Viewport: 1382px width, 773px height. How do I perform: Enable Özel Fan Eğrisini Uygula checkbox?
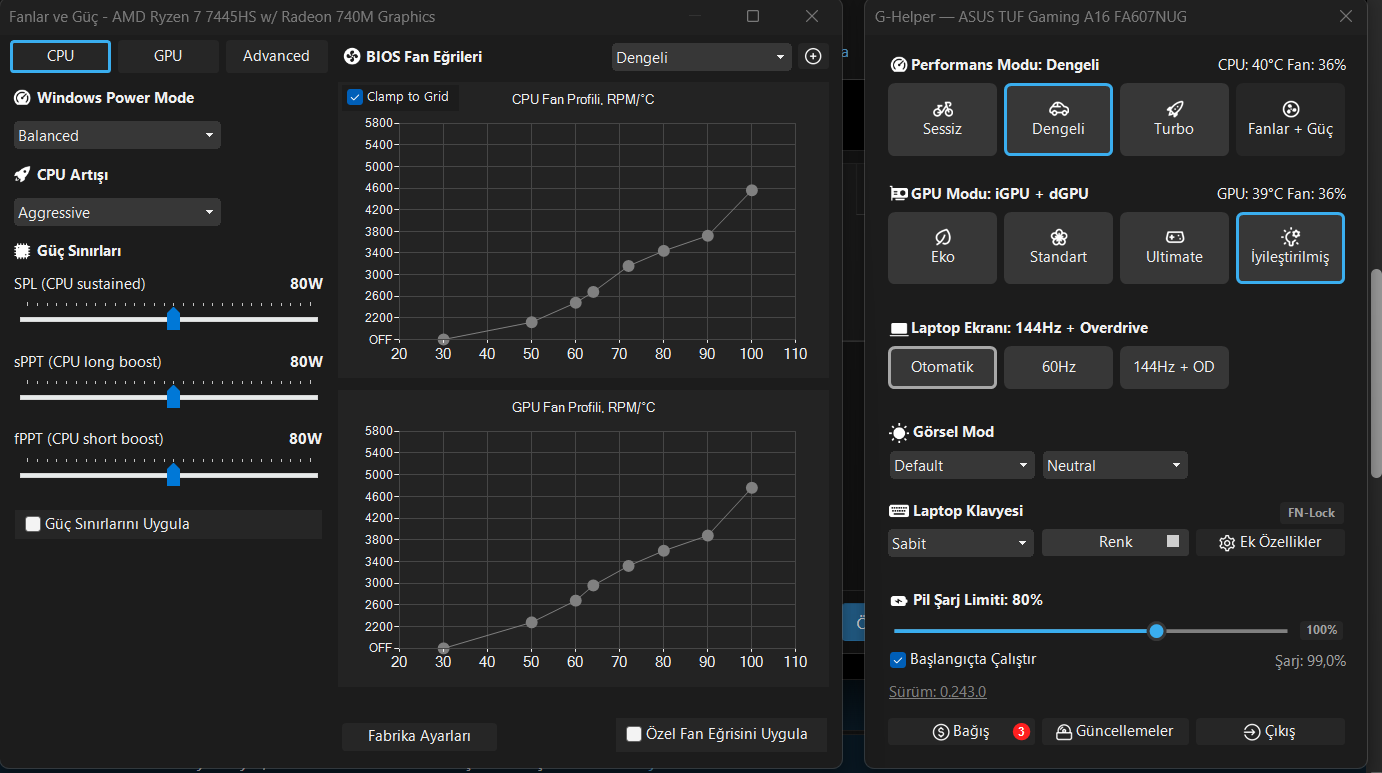click(633, 734)
